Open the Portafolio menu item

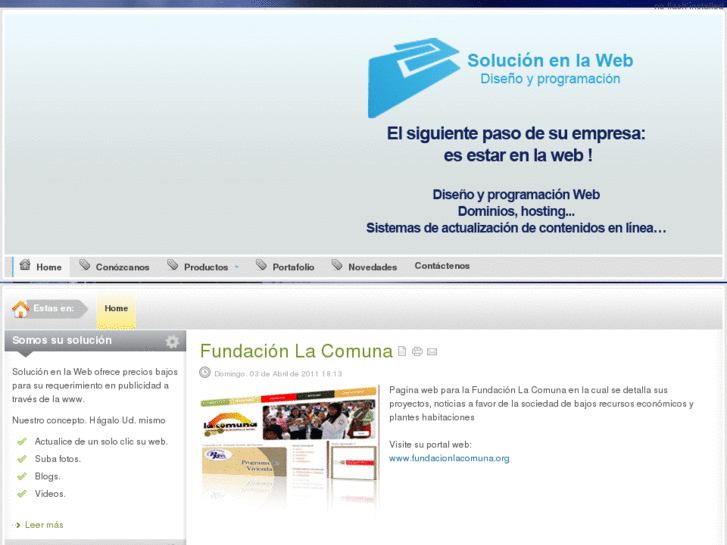point(293,267)
